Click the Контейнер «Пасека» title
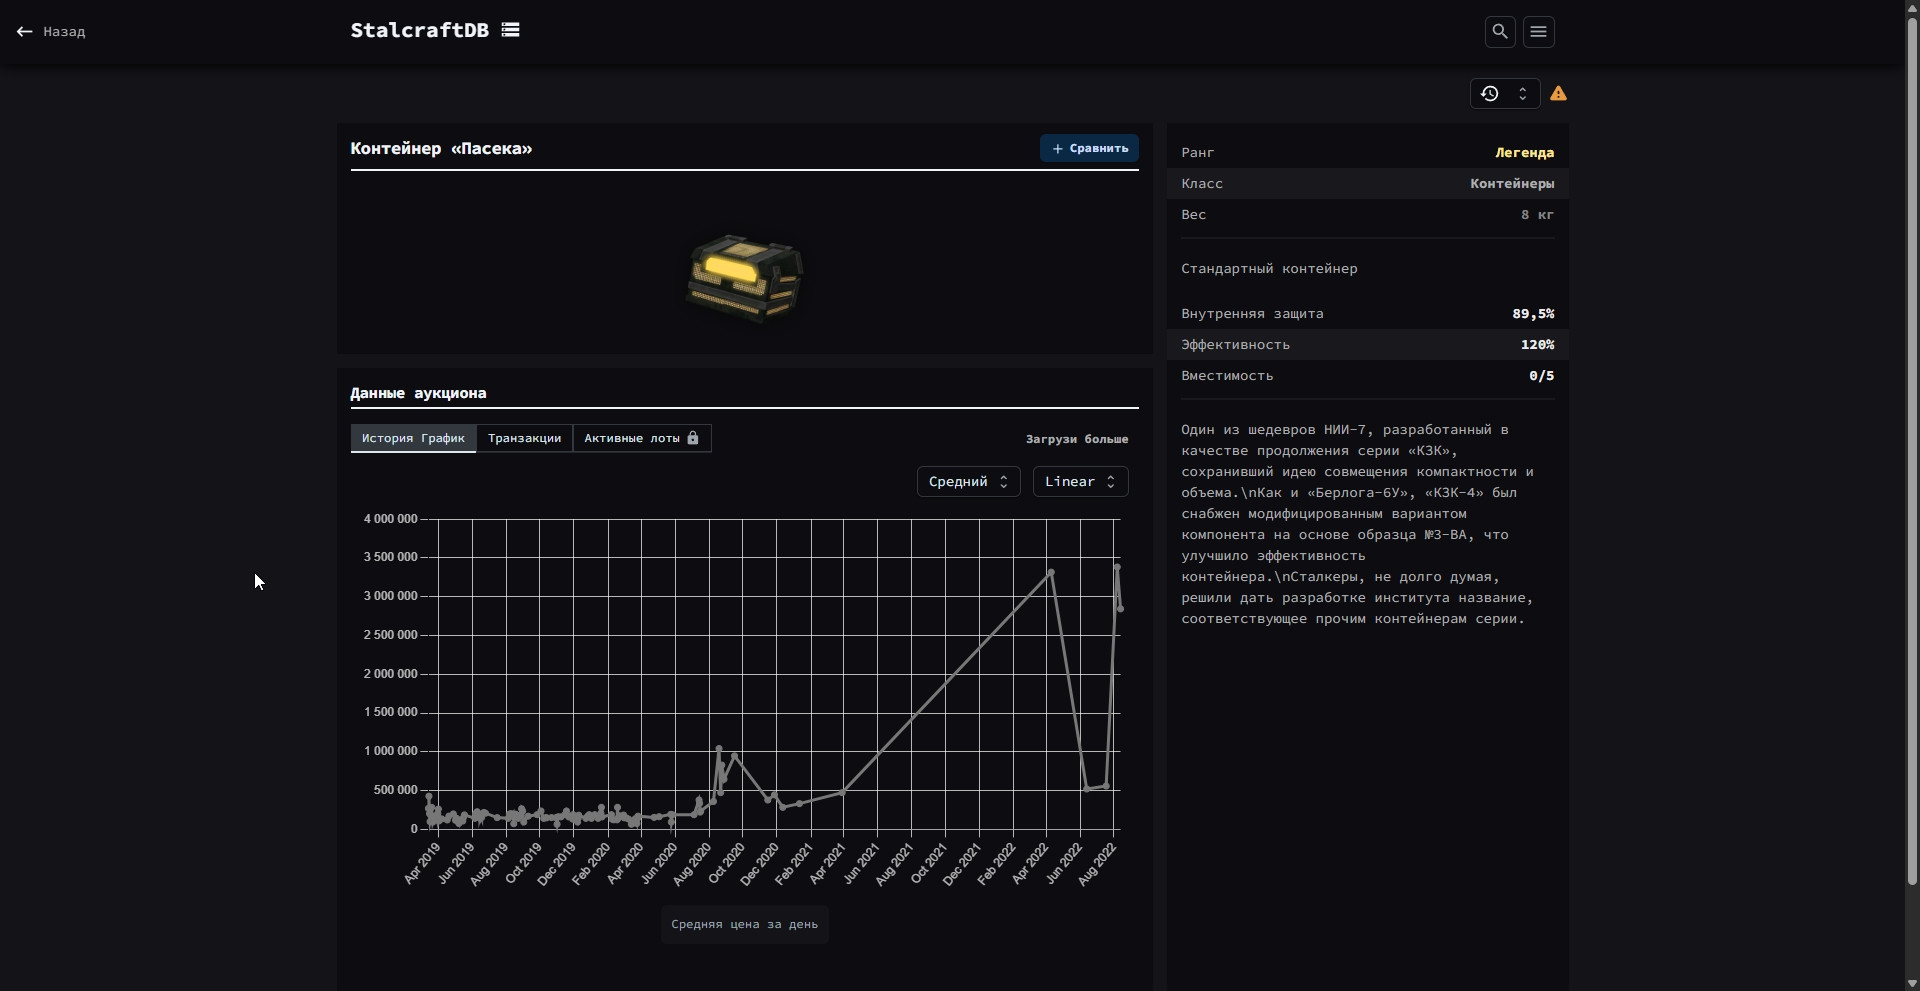Screen dimensions: 1920x991 [x=441, y=149]
